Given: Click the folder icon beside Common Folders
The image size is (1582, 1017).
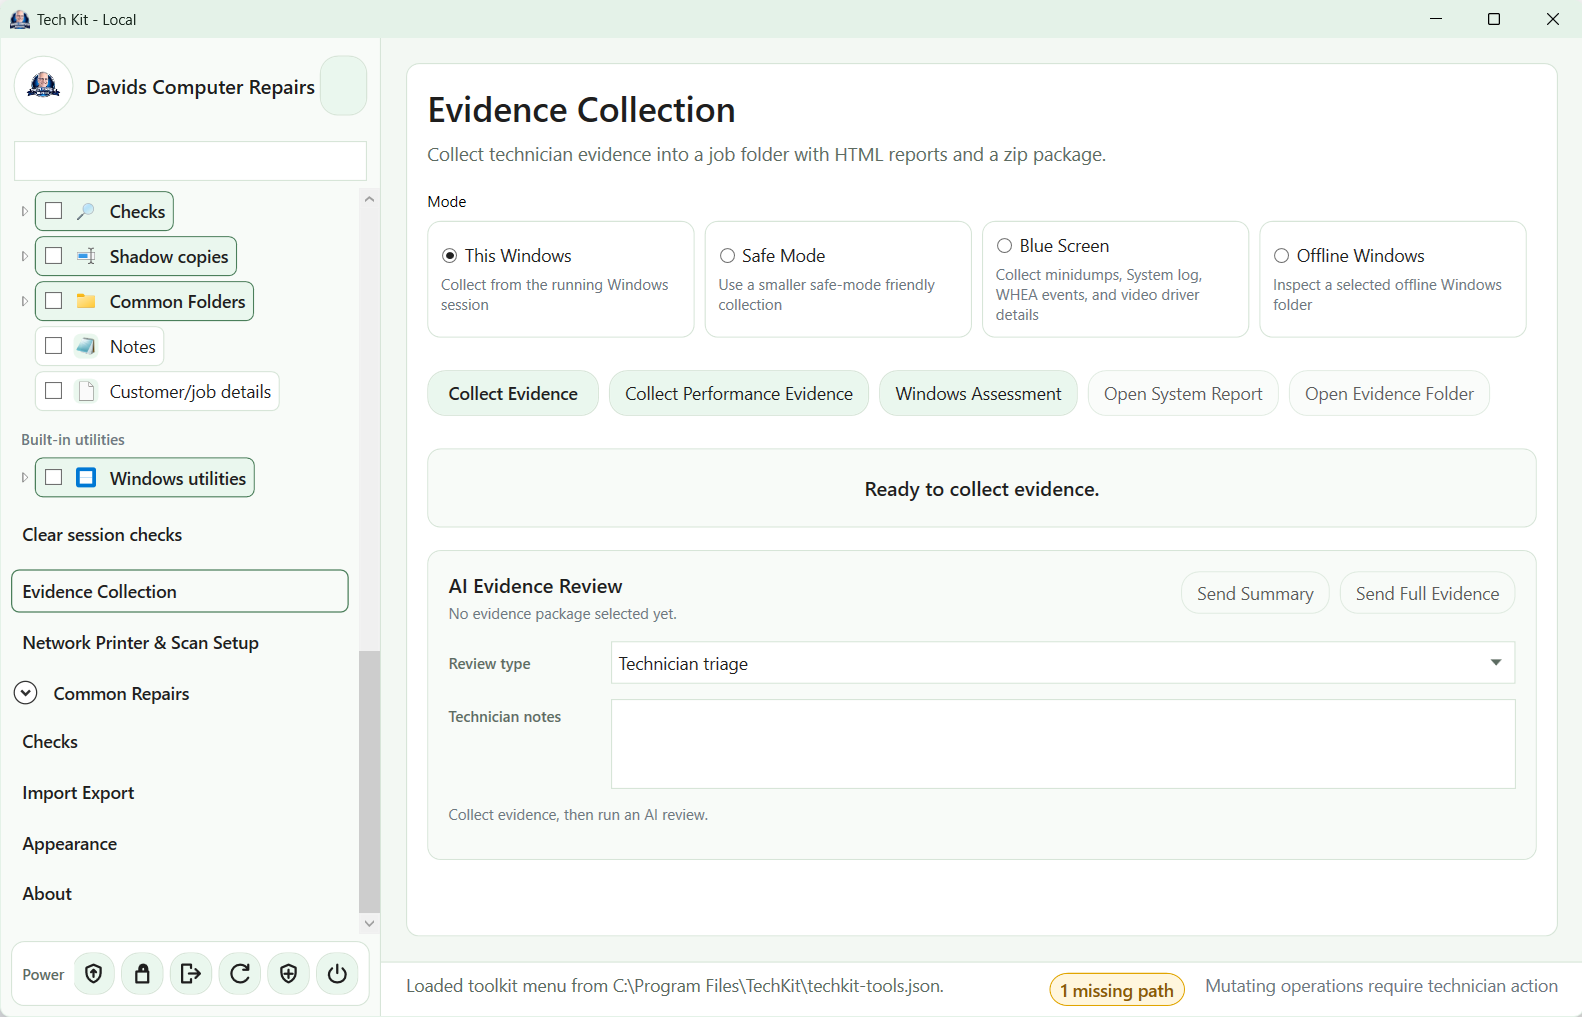Looking at the screenshot, I should pyautogui.click(x=87, y=301).
